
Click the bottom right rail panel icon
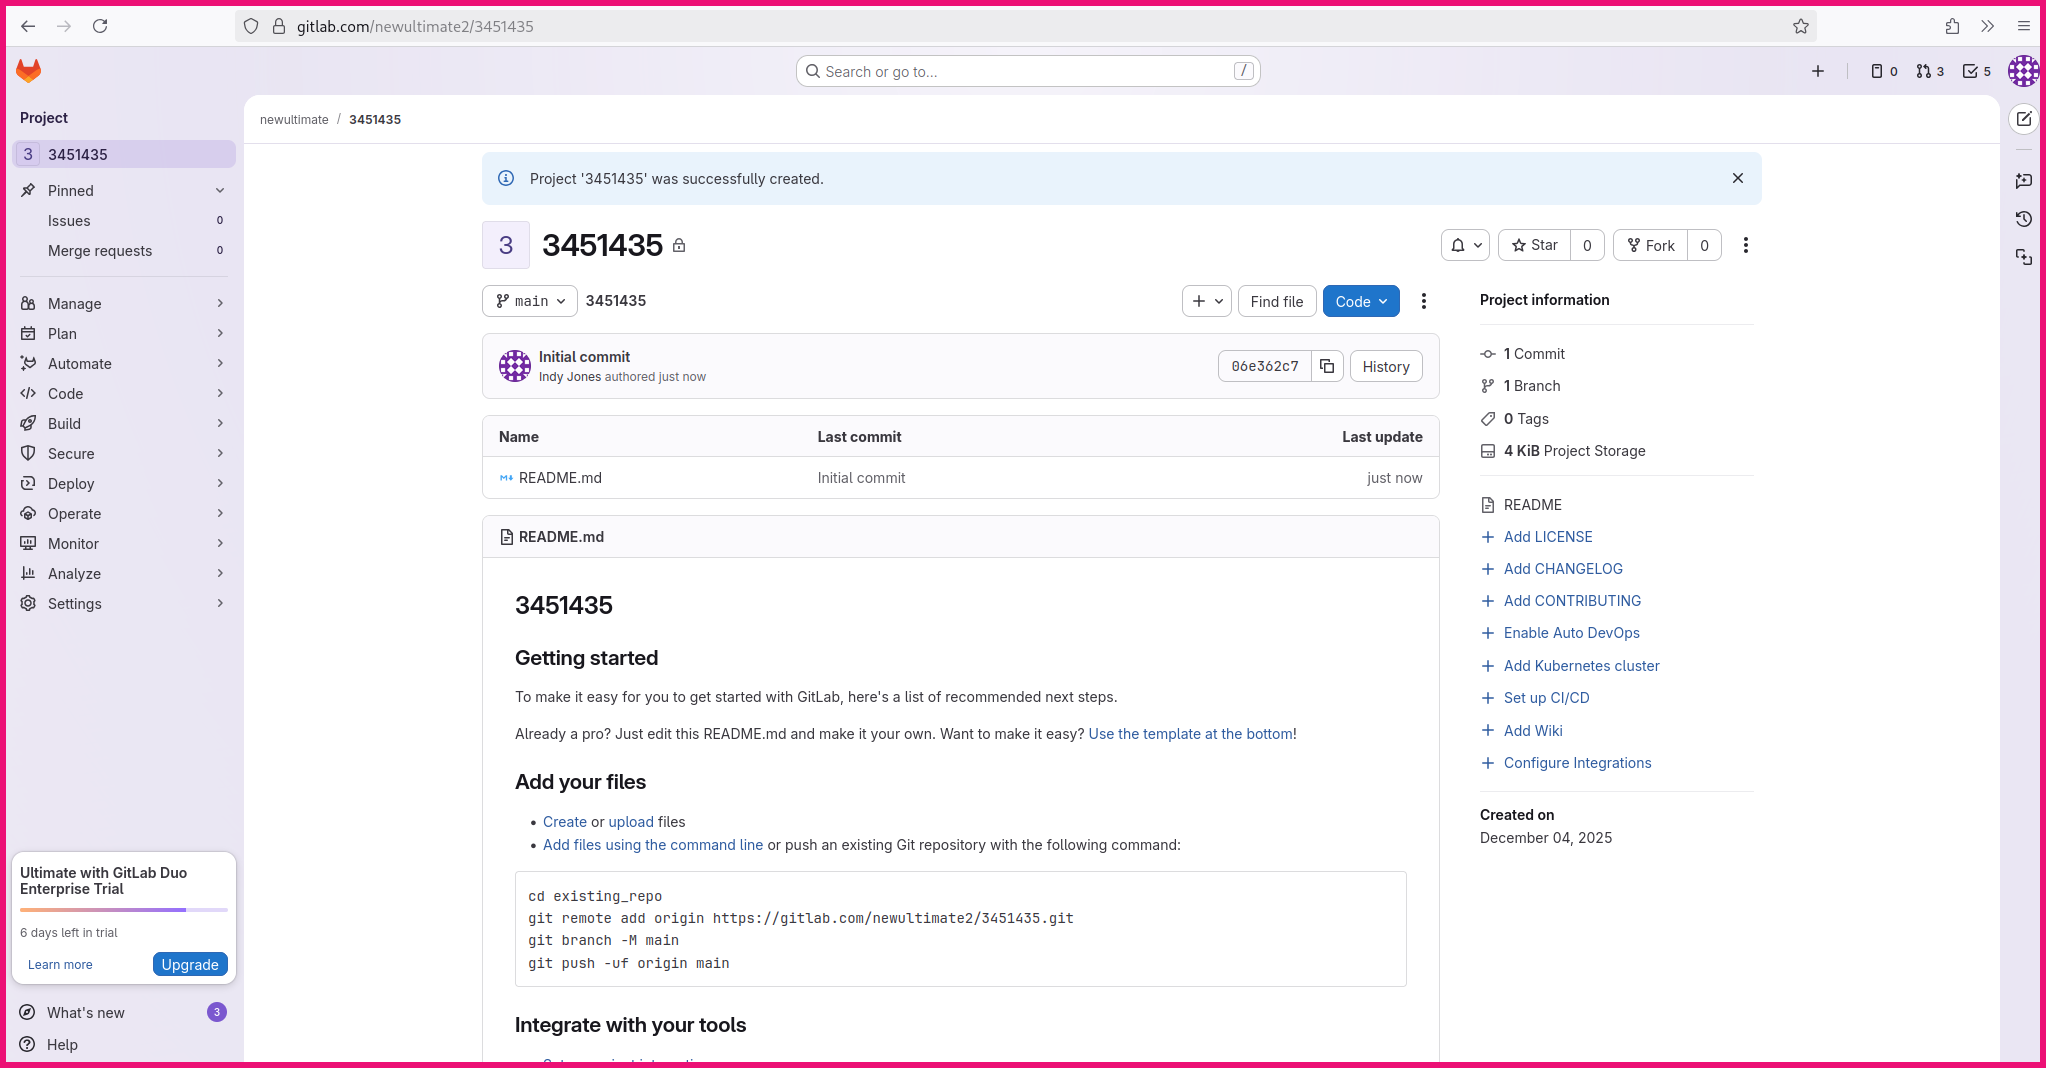2024,257
